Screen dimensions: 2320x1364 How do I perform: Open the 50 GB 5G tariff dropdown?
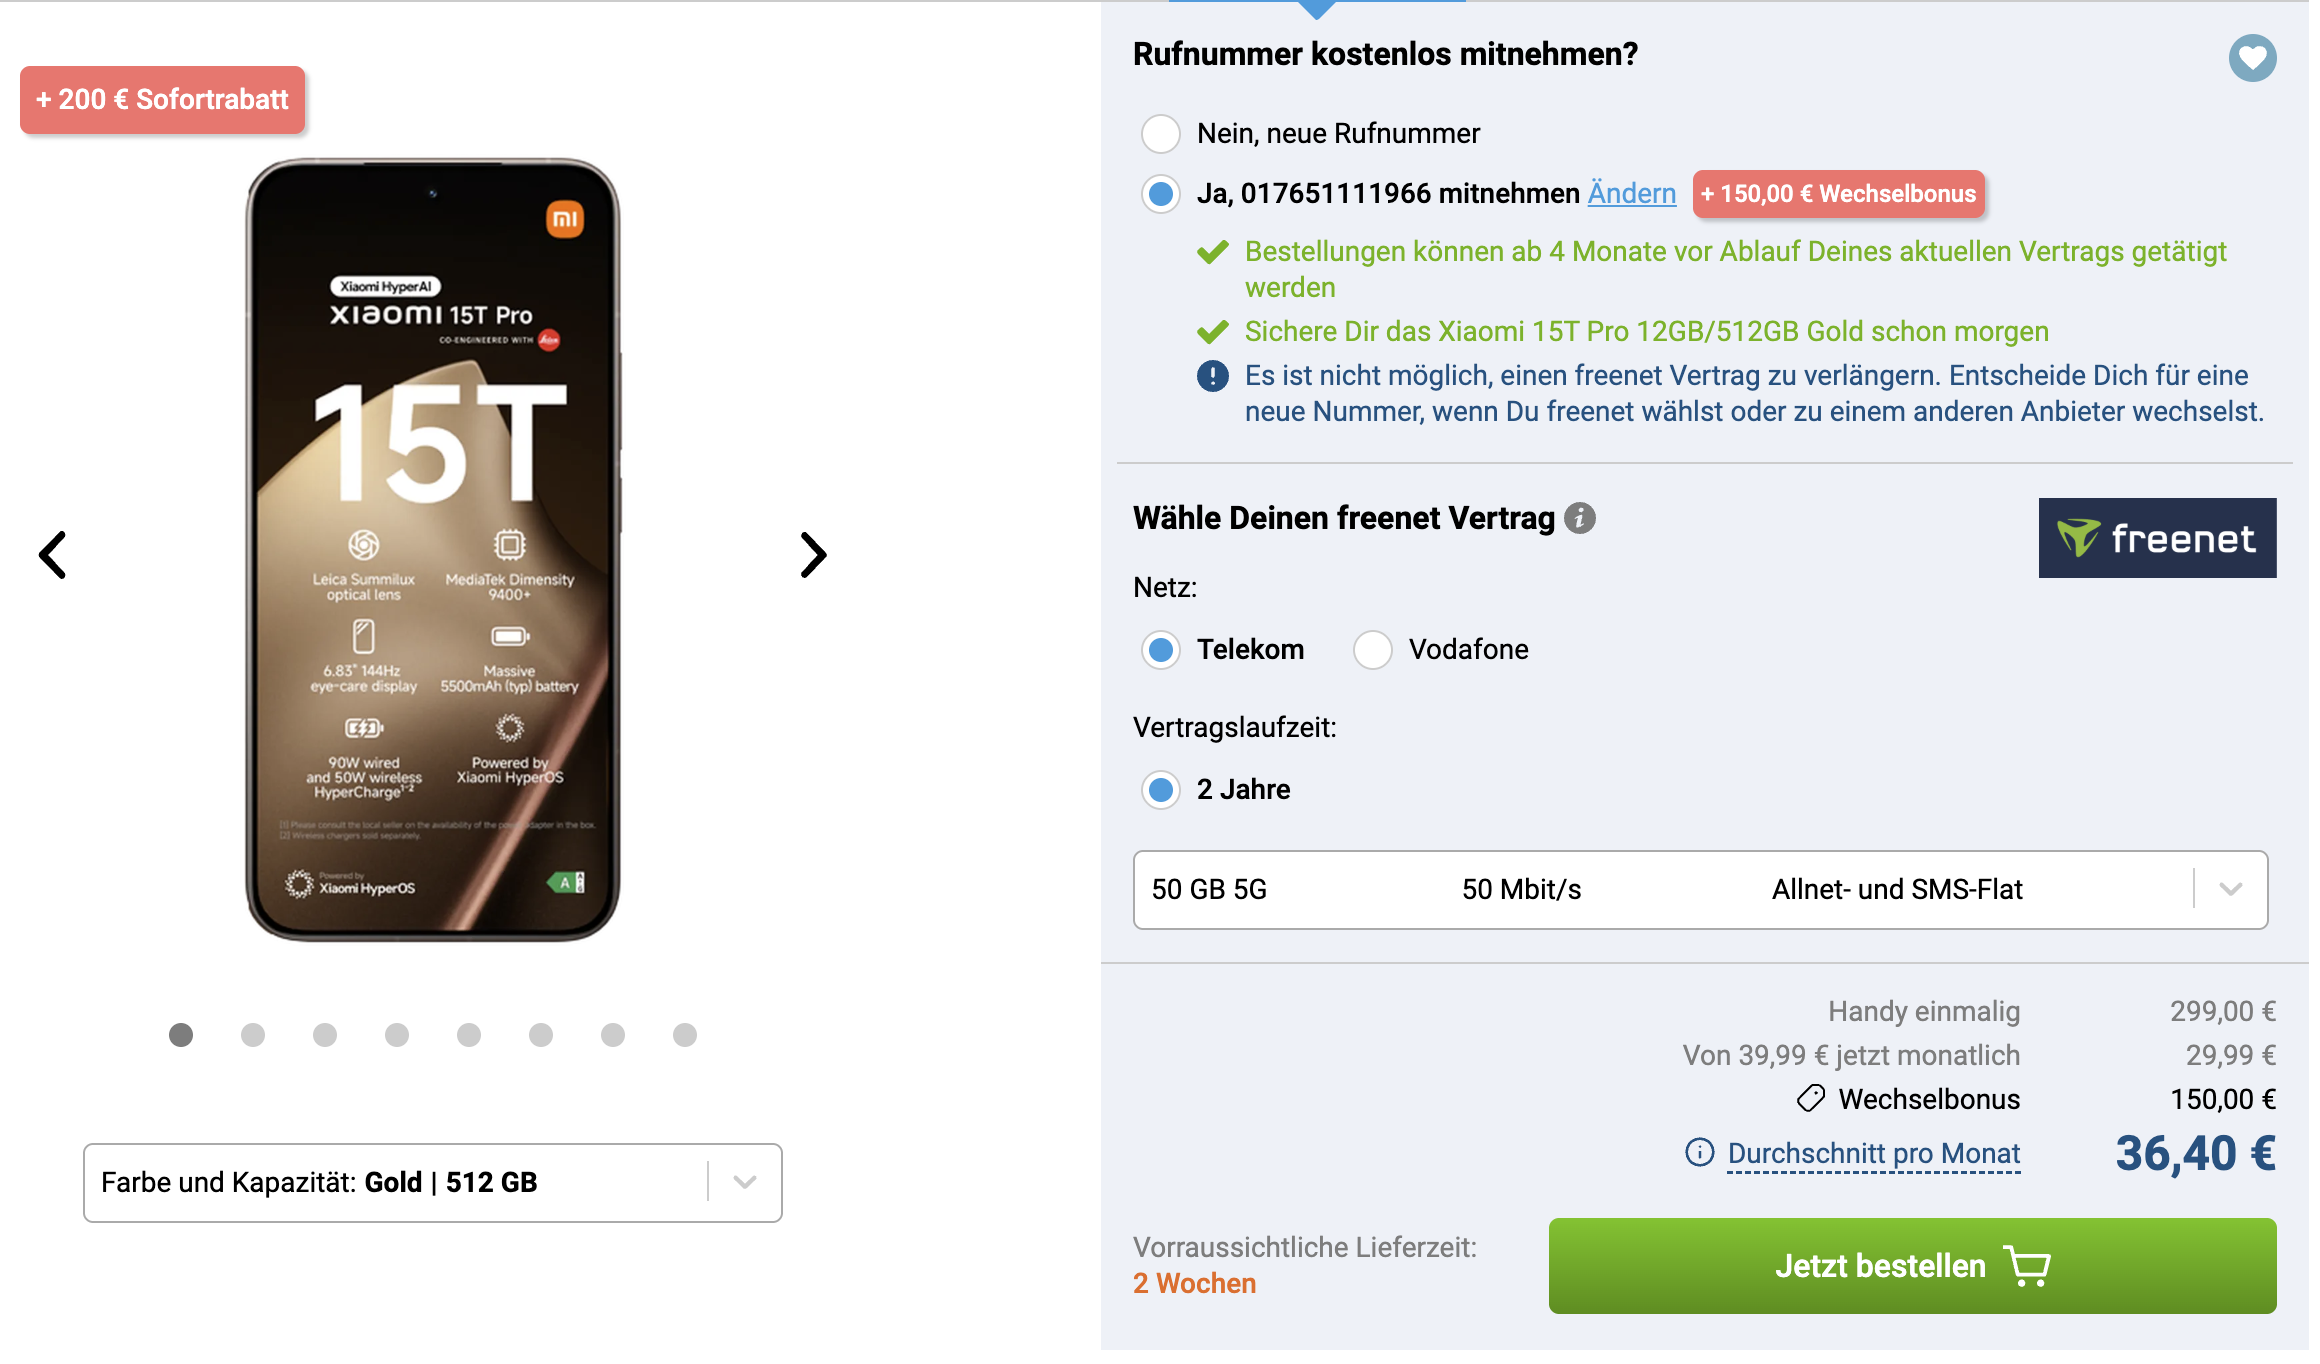pos(1700,890)
